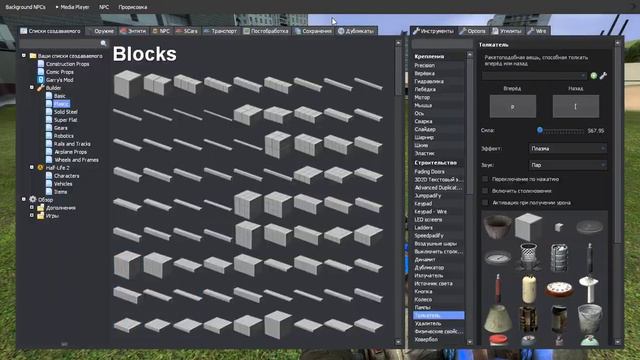
Task: Select the round dial gauge thruster model
Action: [x=498, y=258]
